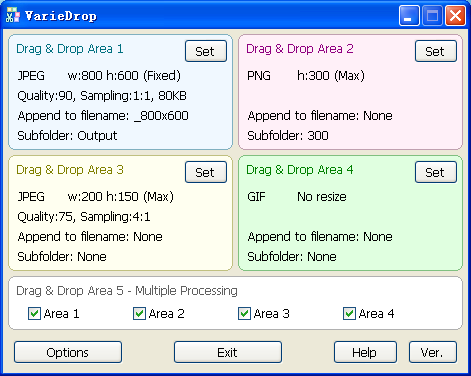Screen dimensions: 471x376
Task: Click the Exit button
Action: 228,352
